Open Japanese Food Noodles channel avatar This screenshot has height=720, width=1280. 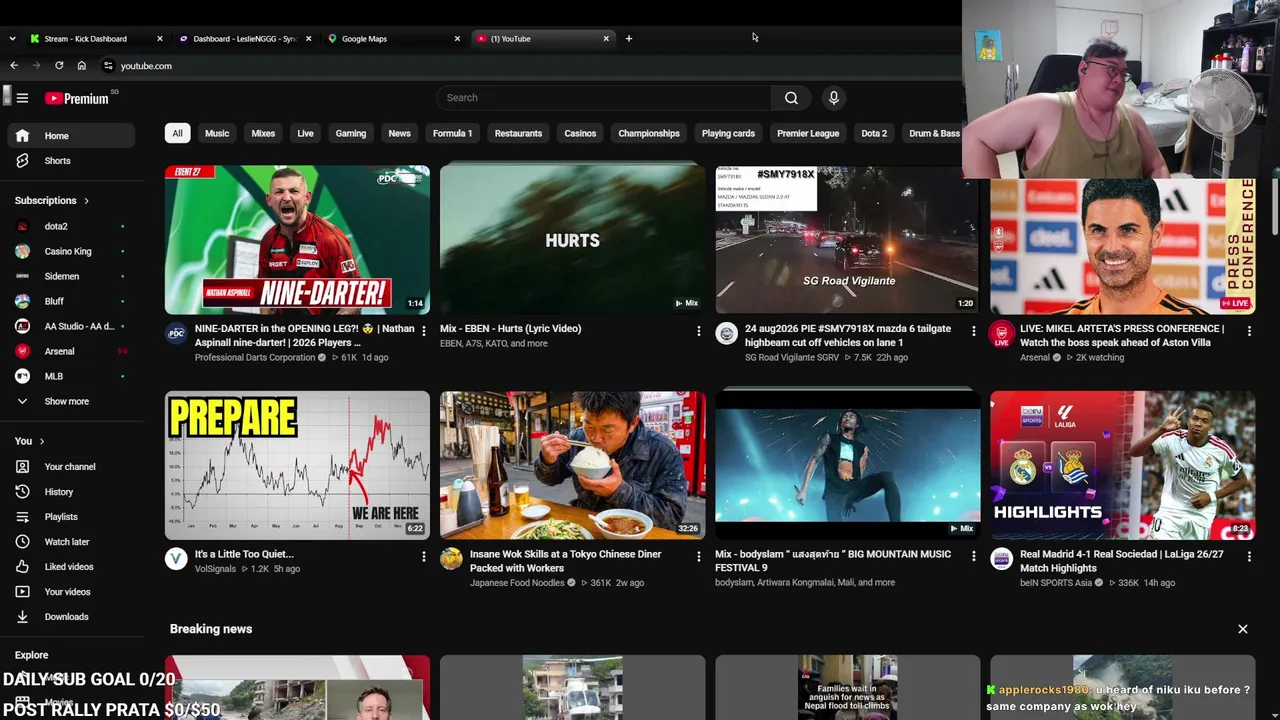click(451, 559)
